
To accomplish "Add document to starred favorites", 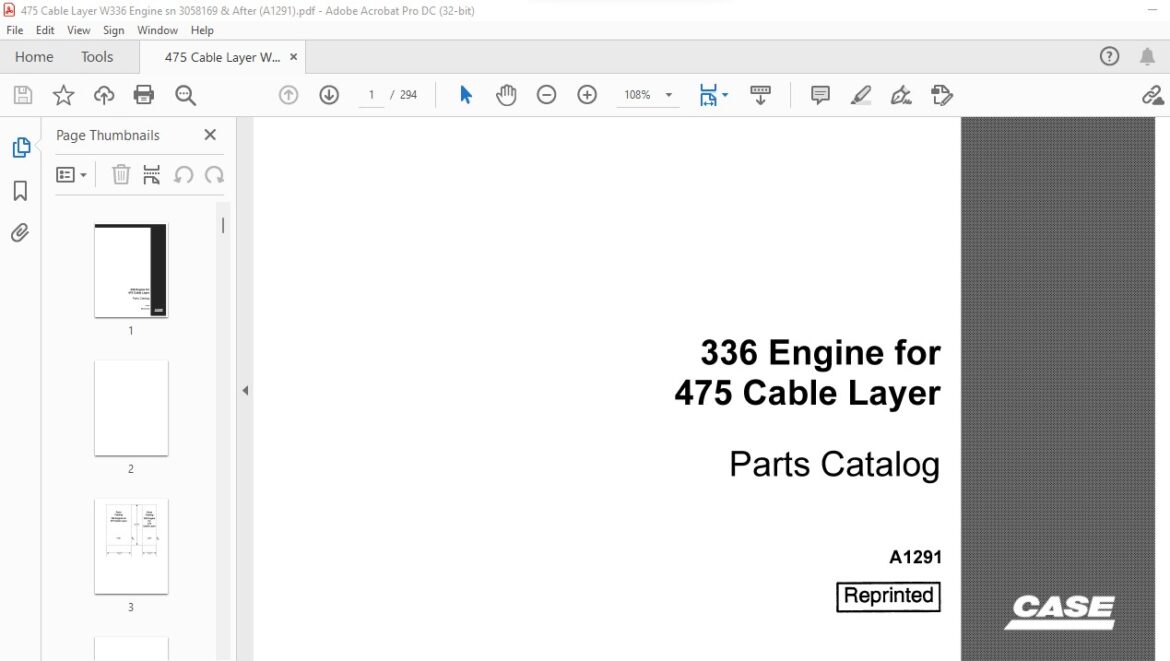I will click(63, 95).
